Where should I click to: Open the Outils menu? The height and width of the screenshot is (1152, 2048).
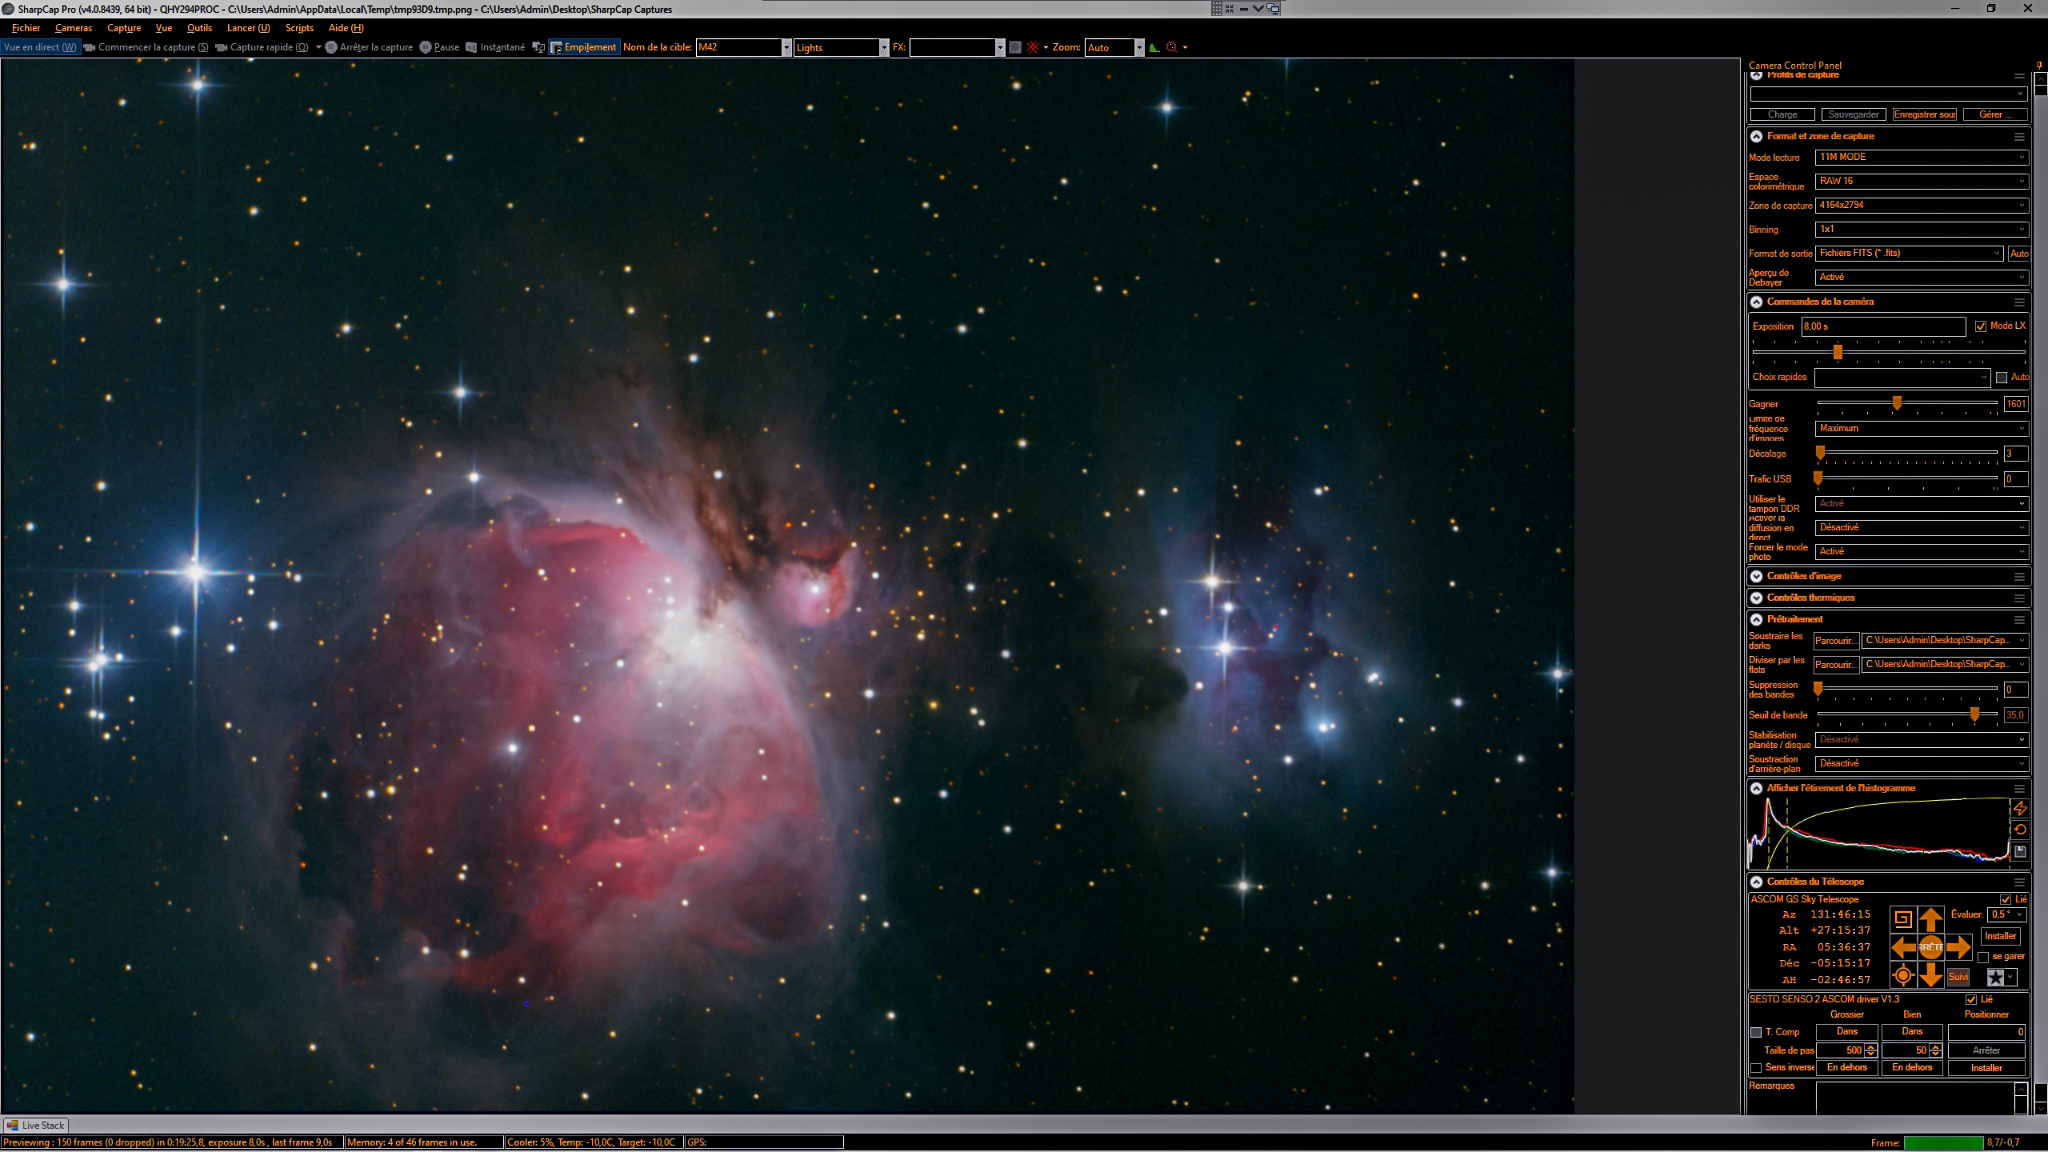(199, 28)
